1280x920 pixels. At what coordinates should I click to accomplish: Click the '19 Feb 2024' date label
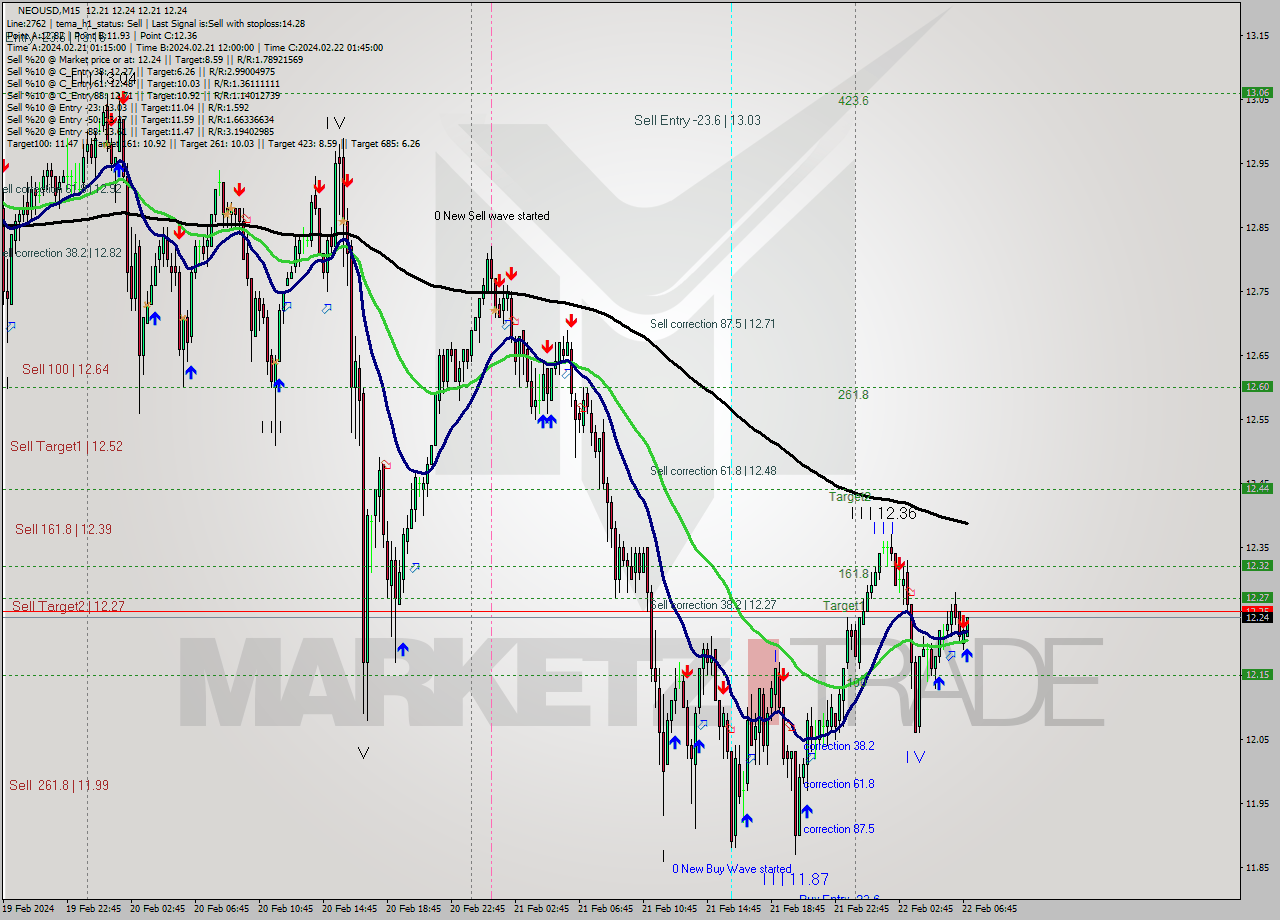pyautogui.click(x=29, y=909)
